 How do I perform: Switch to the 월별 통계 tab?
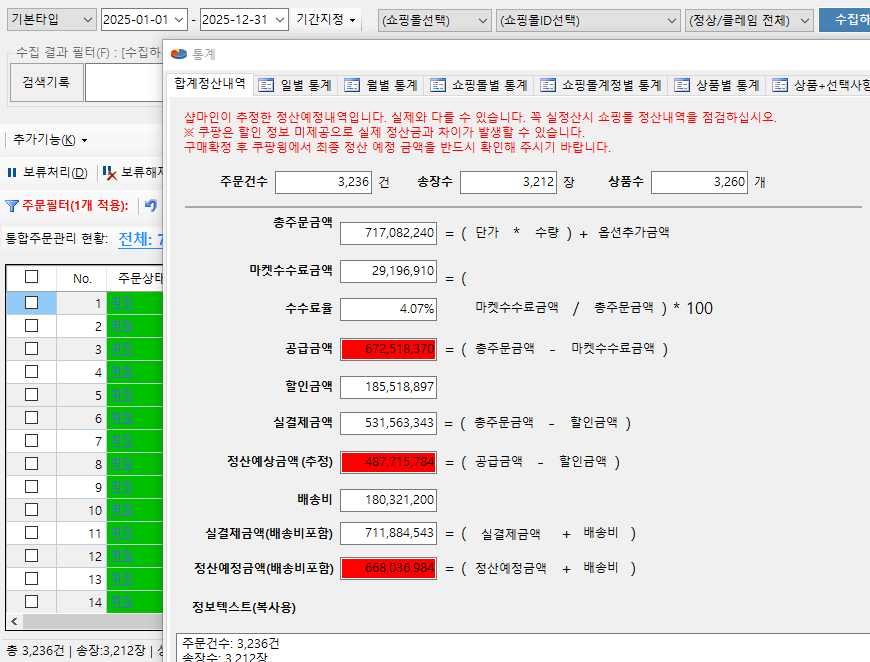[x=378, y=85]
